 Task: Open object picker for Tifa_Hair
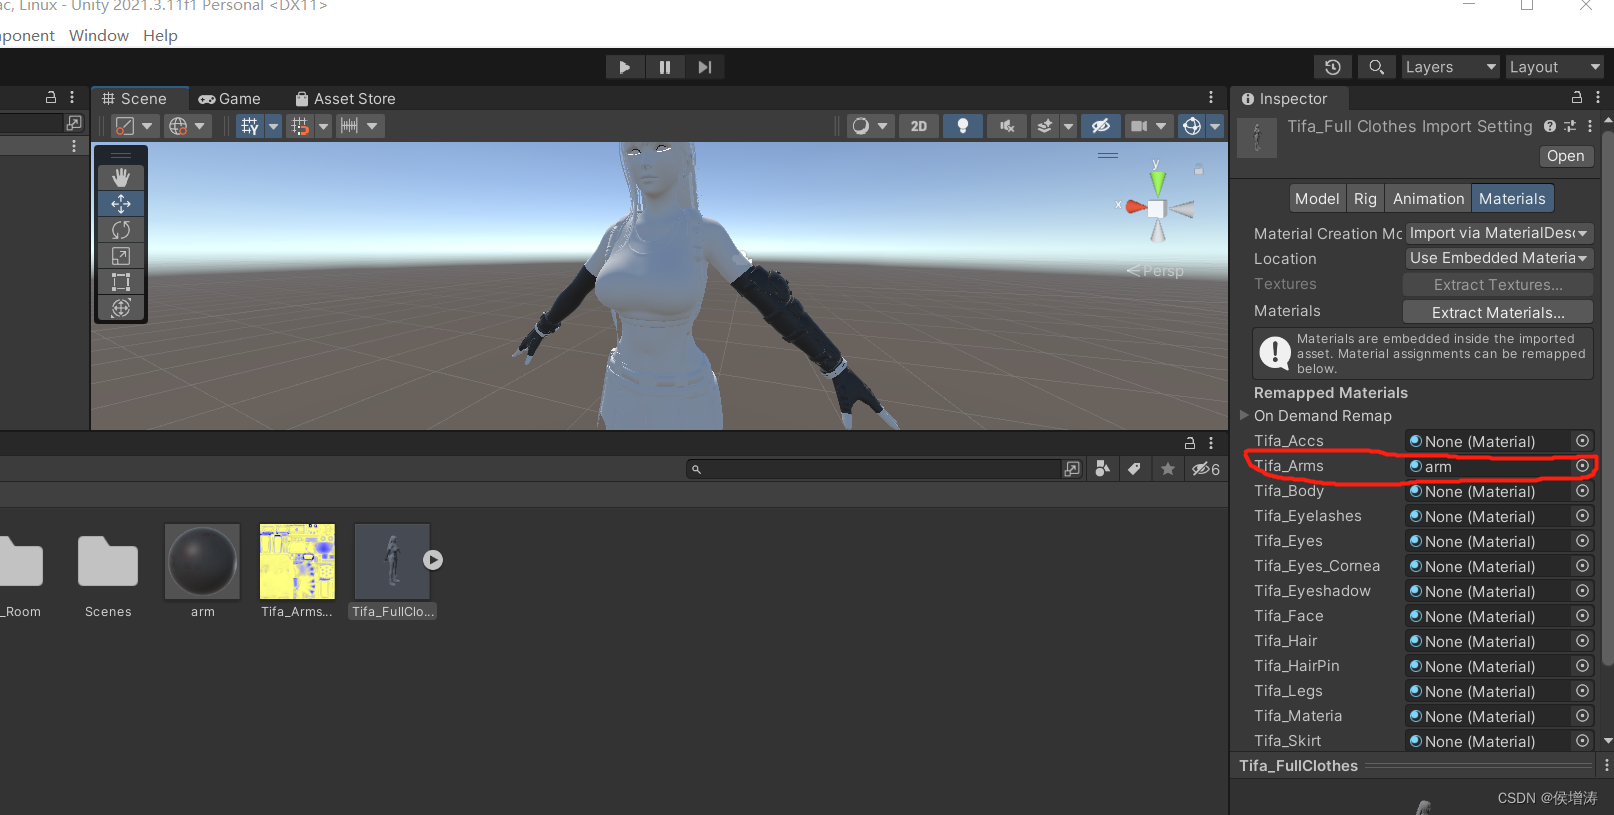click(1582, 641)
